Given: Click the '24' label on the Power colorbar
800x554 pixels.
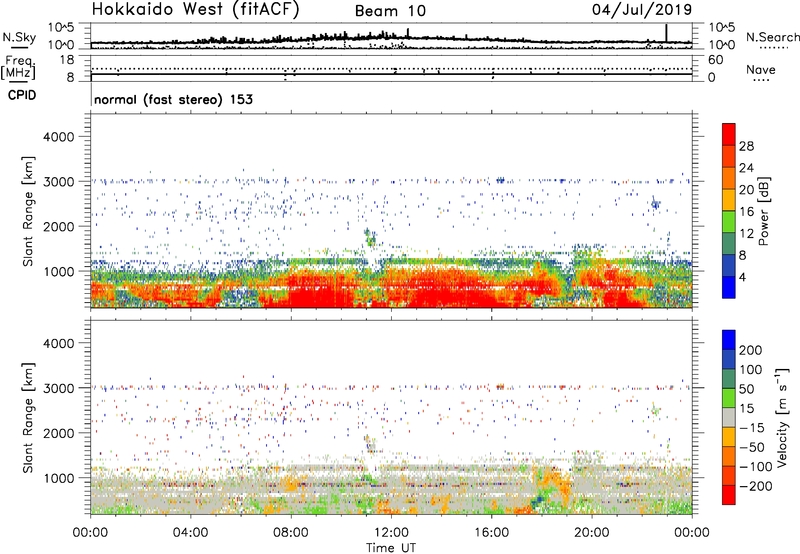Looking at the screenshot, I should coord(746,168).
